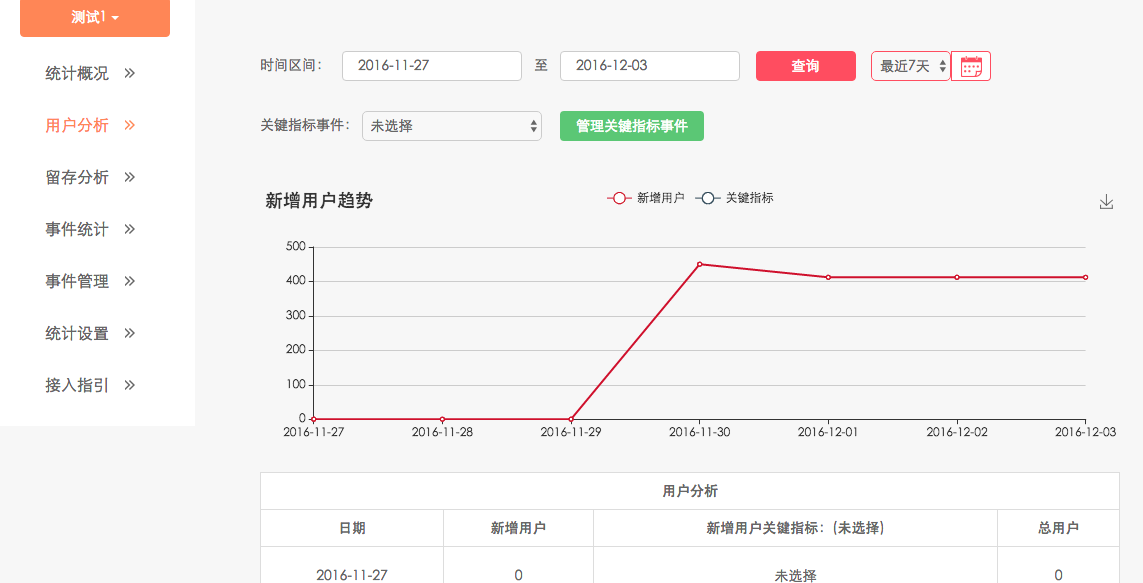This screenshot has width=1143, height=583.
Task: Toggle the 新增用户 legend series
Action: 646,198
